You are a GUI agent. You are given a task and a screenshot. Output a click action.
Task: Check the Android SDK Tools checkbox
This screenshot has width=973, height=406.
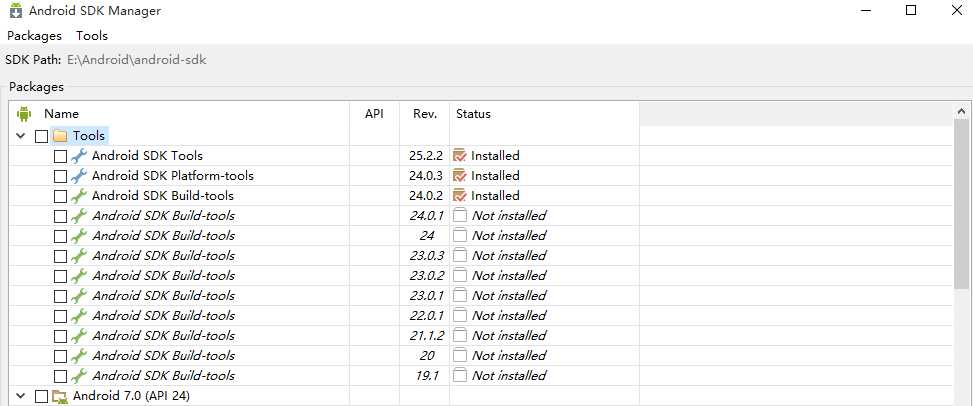coord(60,156)
